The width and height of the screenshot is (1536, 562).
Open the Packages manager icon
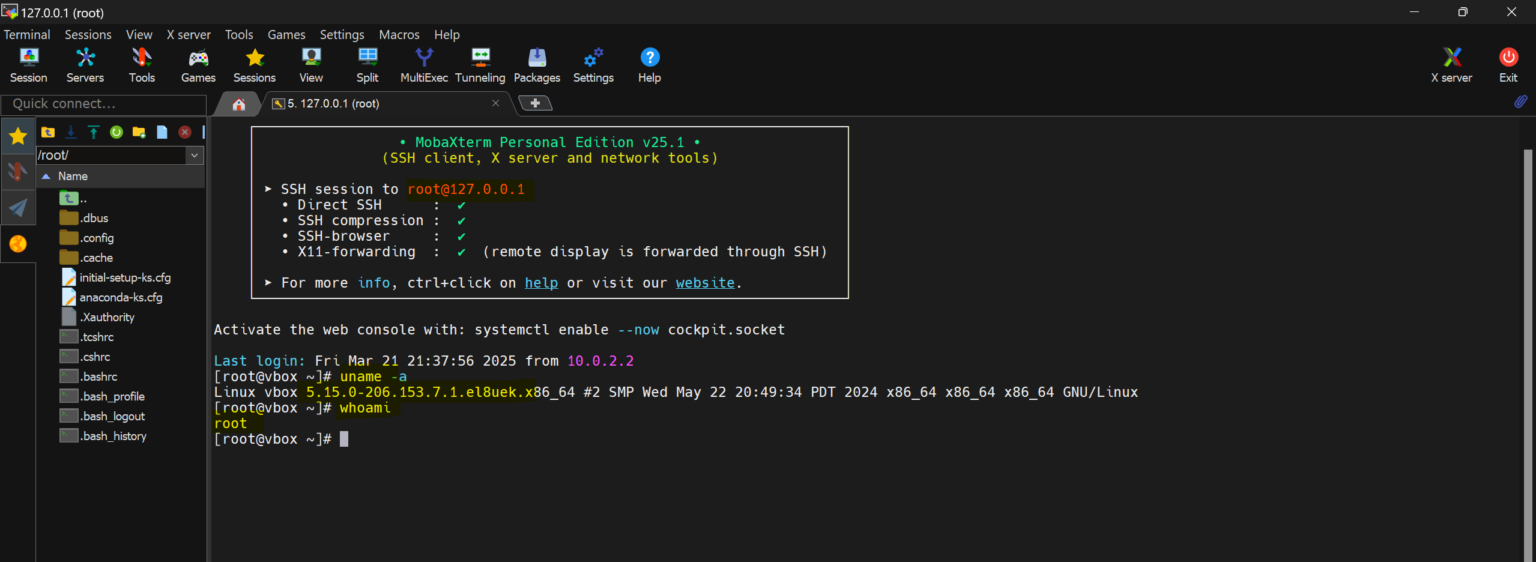pos(537,66)
